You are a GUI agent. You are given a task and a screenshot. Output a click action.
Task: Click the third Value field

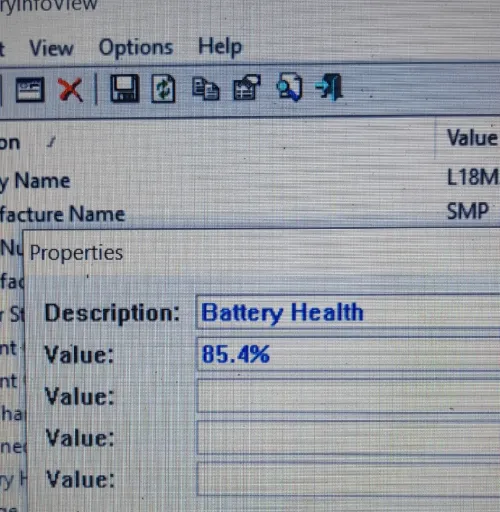click(349, 437)
